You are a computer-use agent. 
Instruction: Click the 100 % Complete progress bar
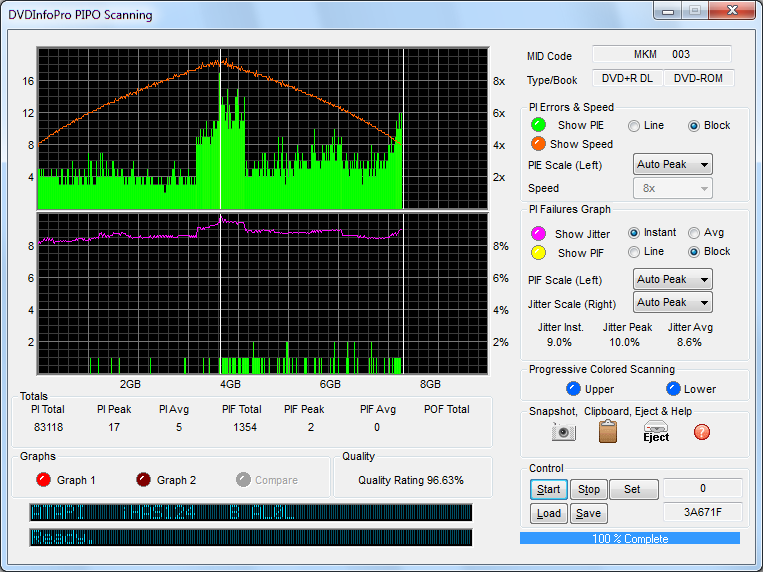pyautogui.click(x=630, y=538)
